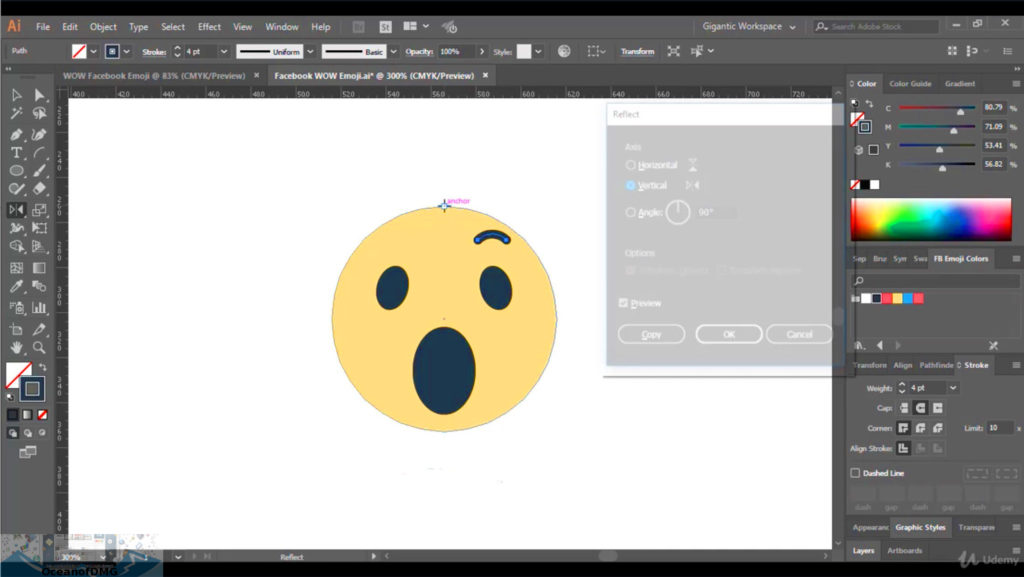
Task: Open Basic brush definition dropdown
Action: (393, 52)
